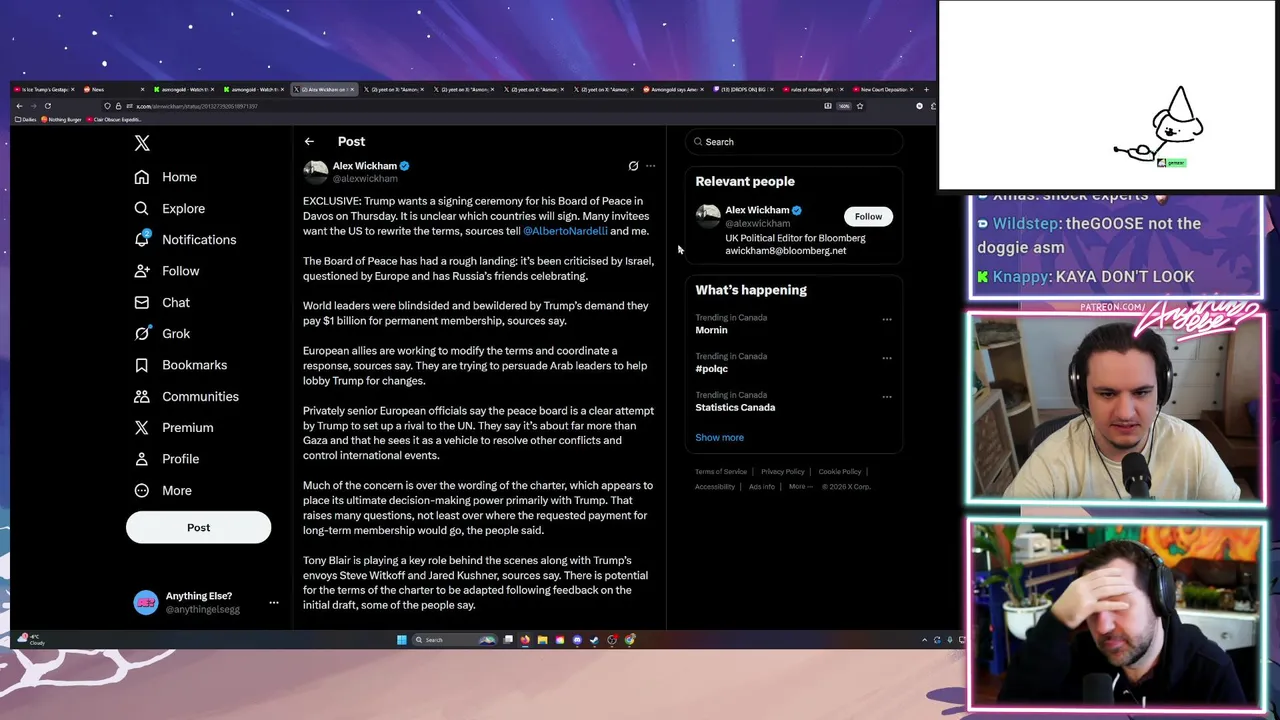Click the X Search field
Viewport: 1280px width, 720px height.
[x=794, y=142]
